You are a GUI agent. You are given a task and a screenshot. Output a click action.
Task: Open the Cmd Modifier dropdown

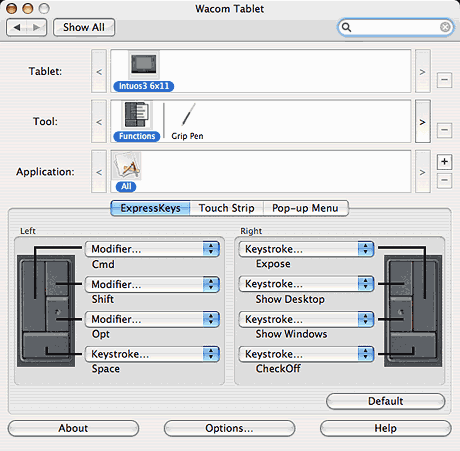pyautogui.click(x=152, y=249)
